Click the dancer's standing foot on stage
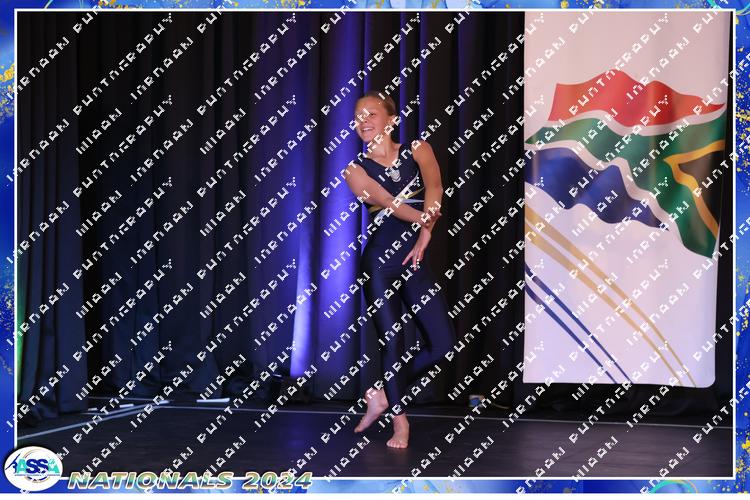This screenshot has width=750, height=500. coord(399,434)
